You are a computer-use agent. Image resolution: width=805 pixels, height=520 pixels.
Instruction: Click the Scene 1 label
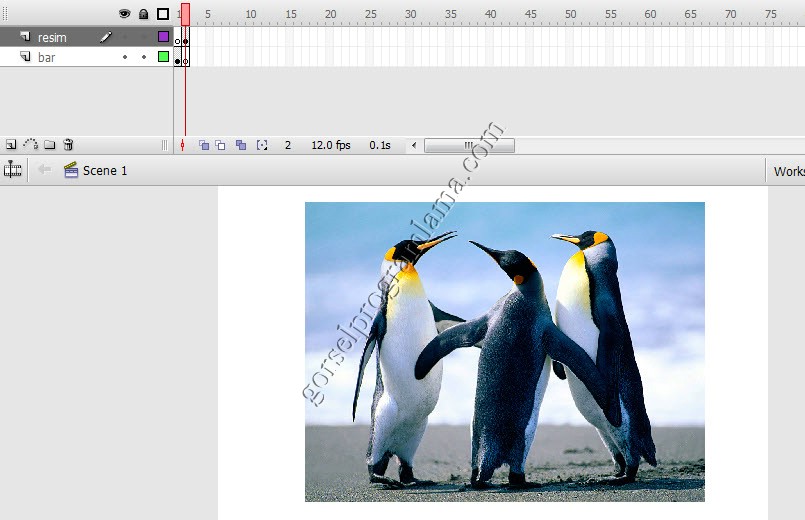104,171
